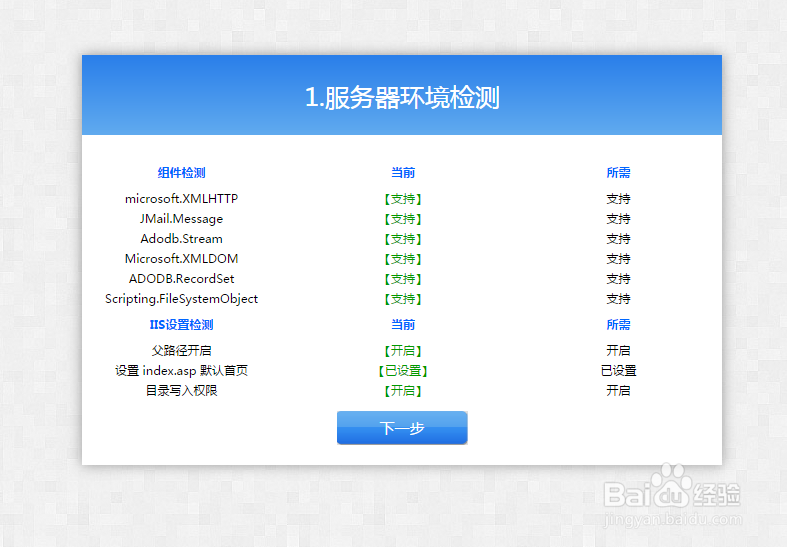
Task: Click the 父路径开启 setting label
Action: click(x=181, y=351)
